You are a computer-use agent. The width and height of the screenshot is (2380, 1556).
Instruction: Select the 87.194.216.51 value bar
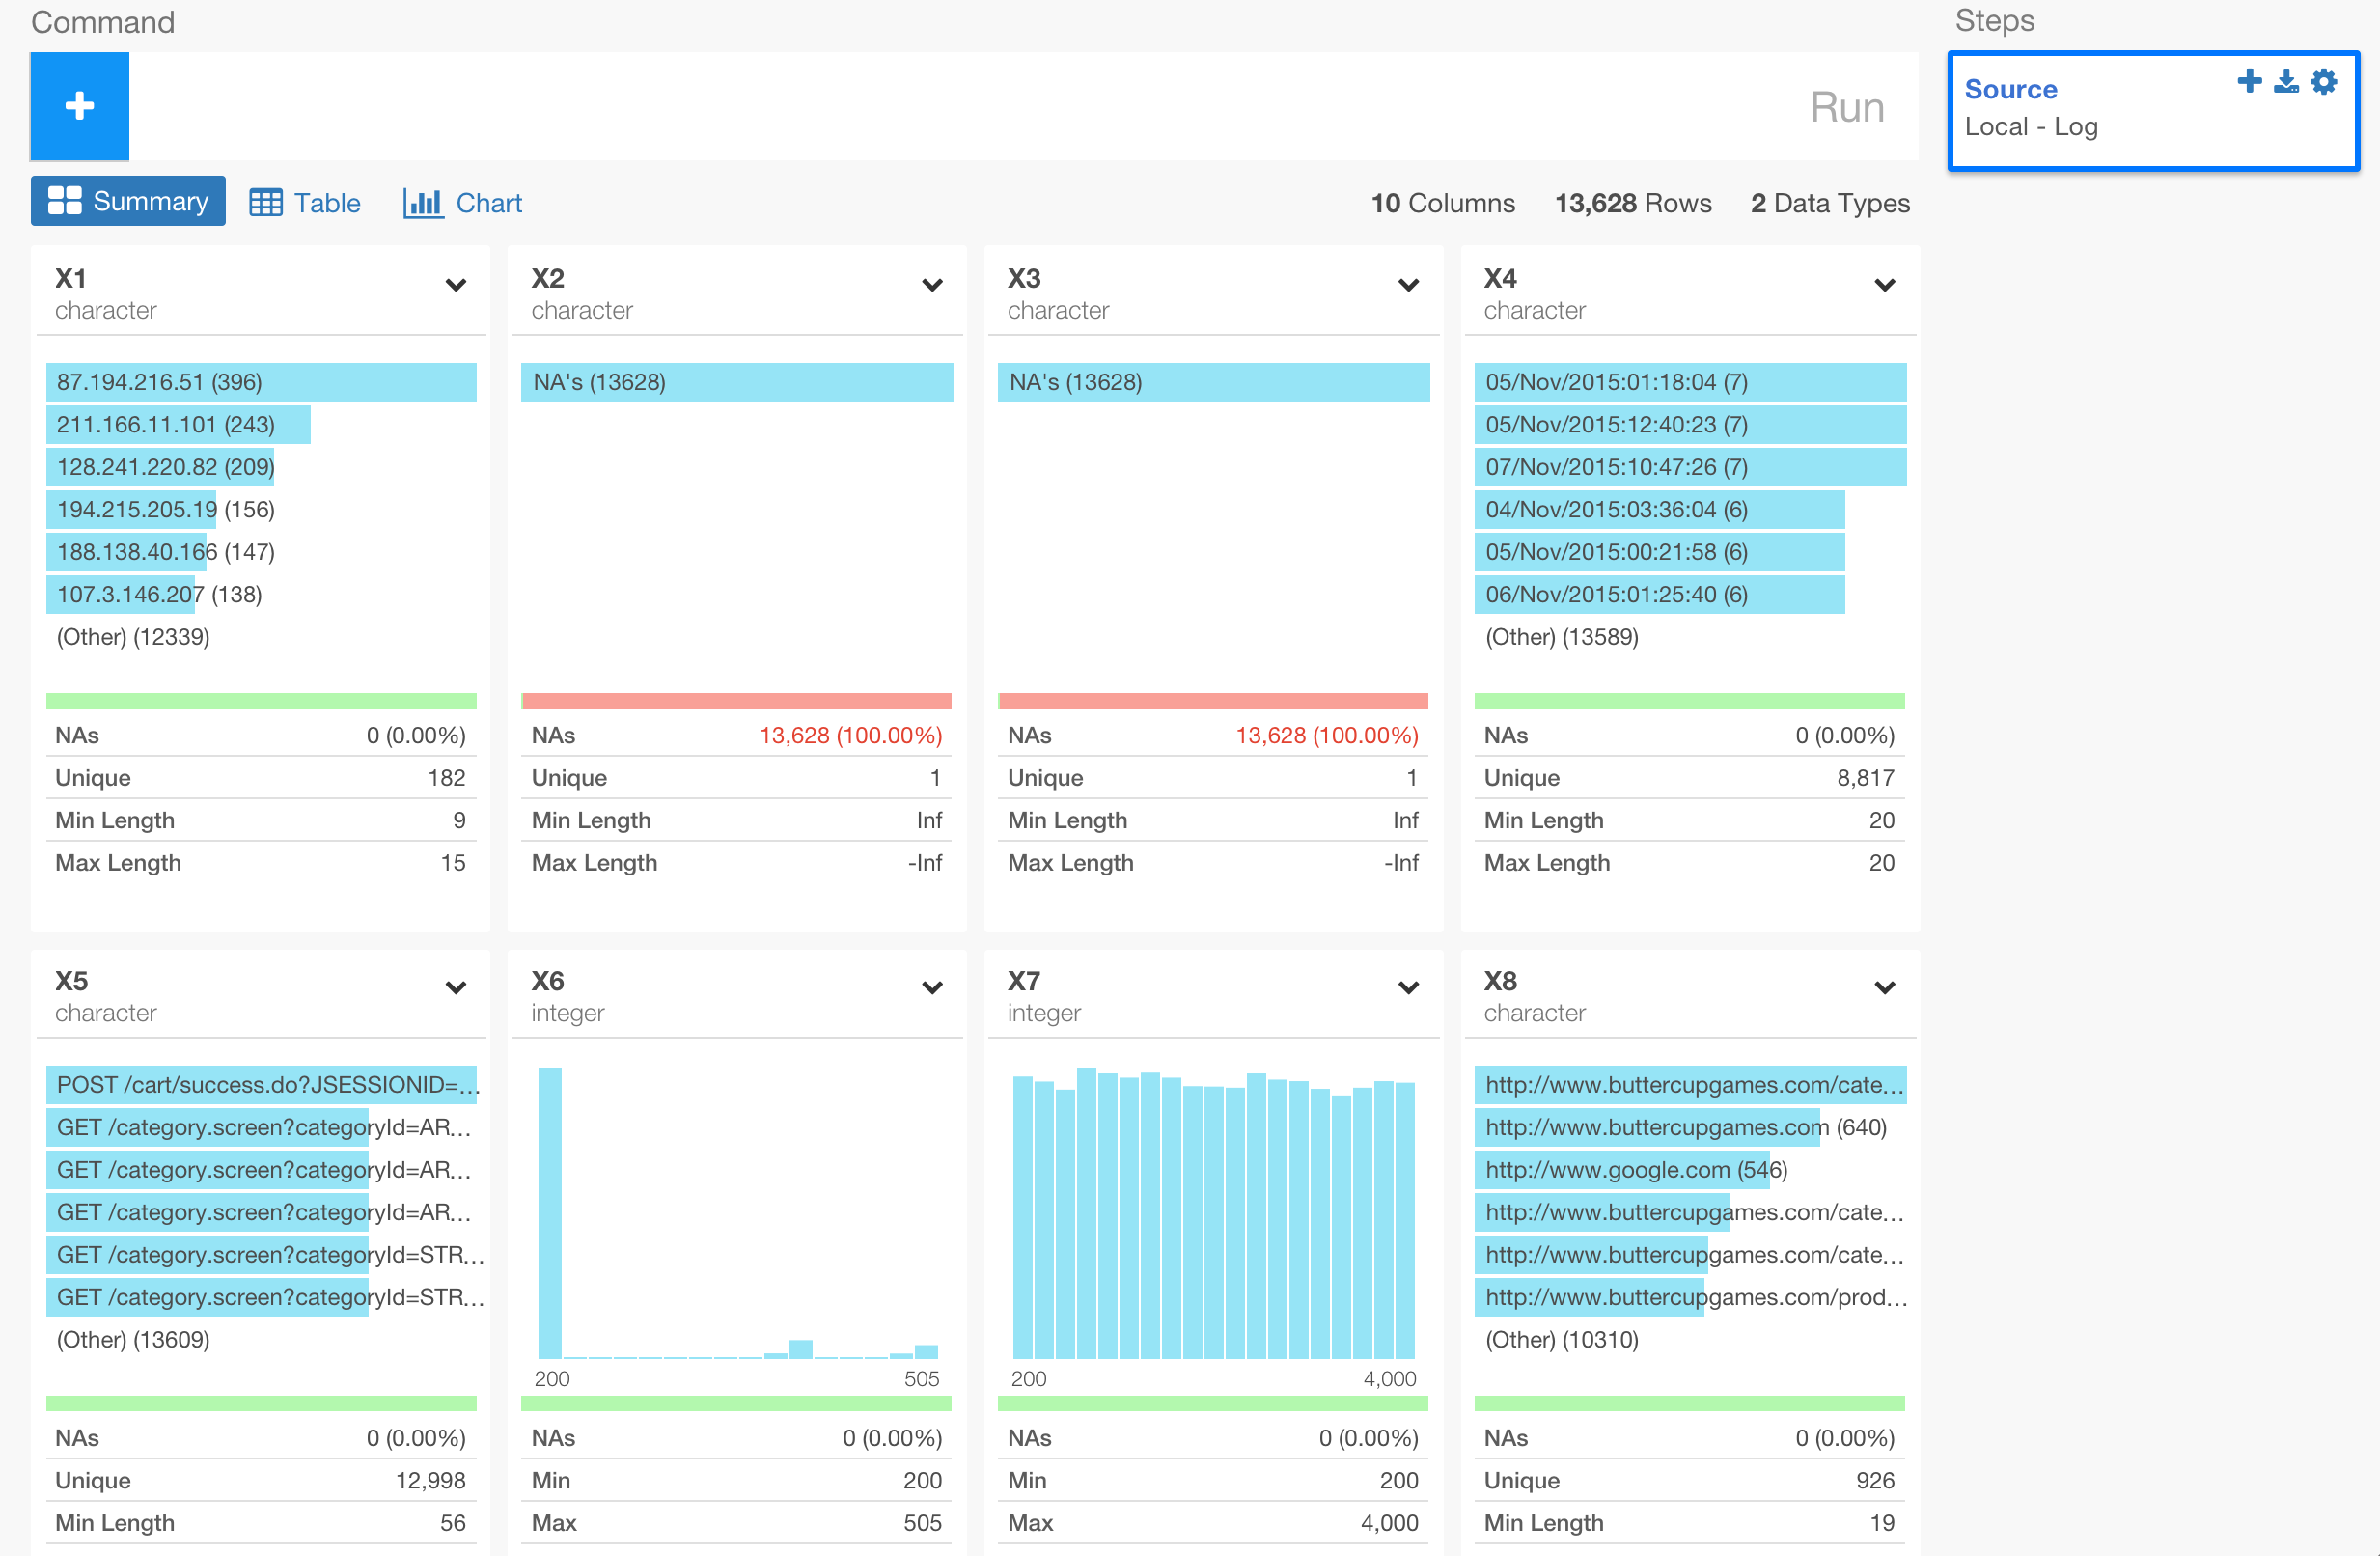click(x=260, y=382)
